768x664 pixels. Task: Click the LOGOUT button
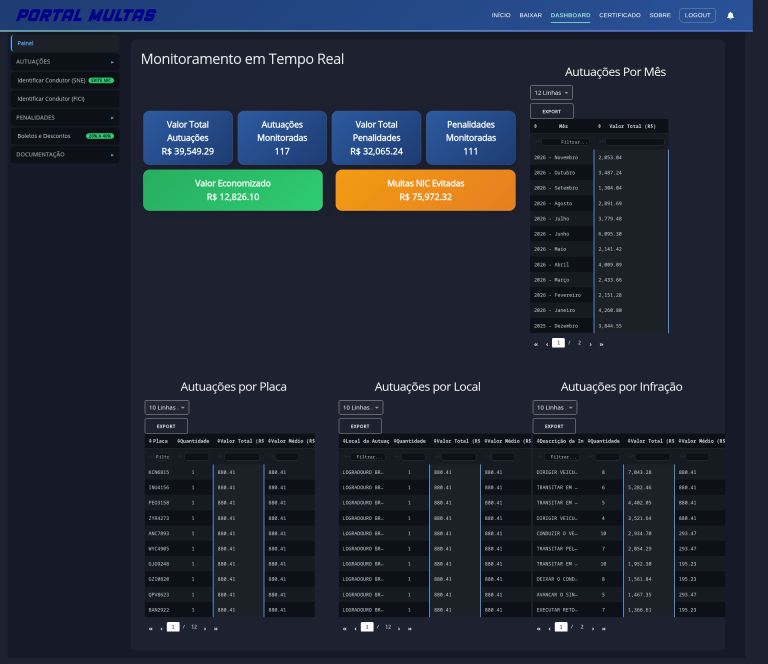coord(697,15)
